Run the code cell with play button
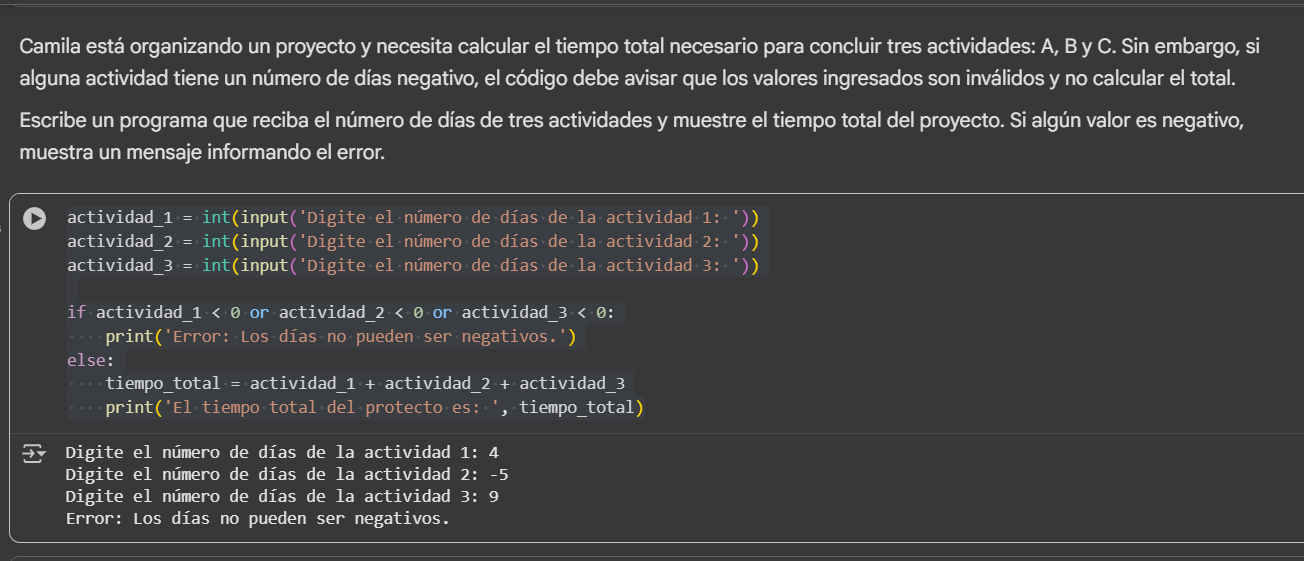 click(x=35, y=218)
